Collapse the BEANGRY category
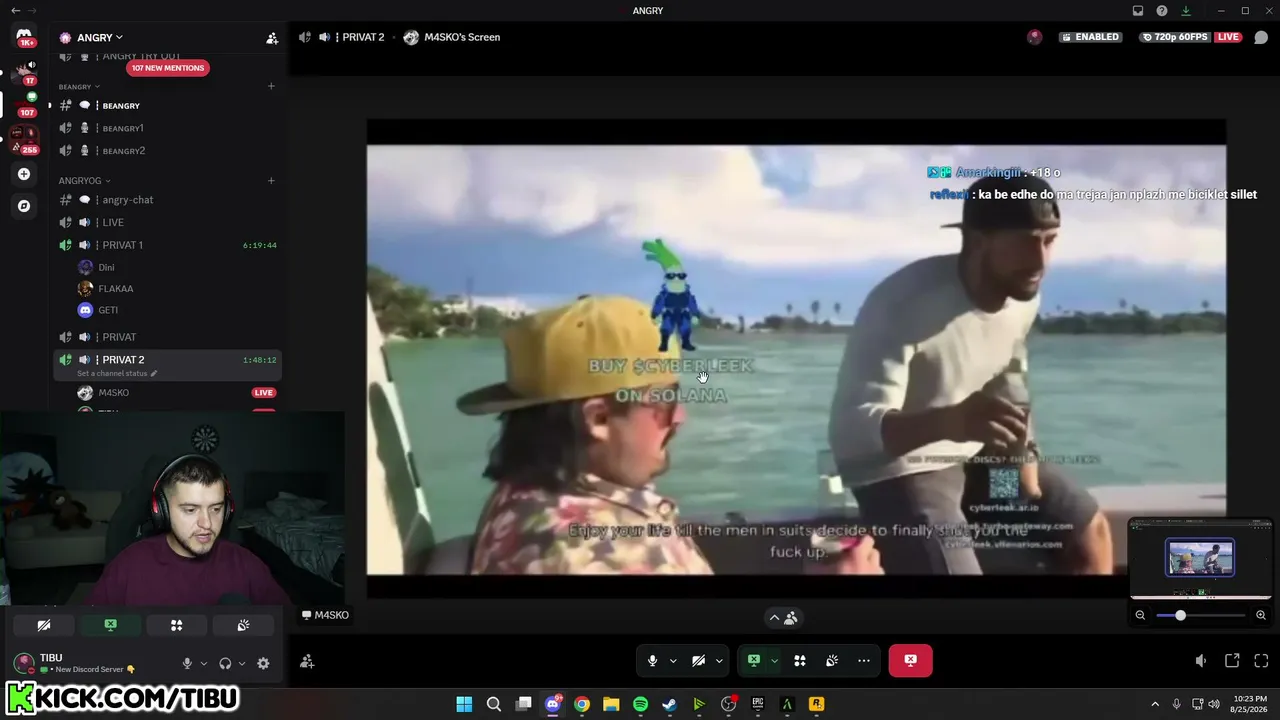The image size is (1280, 720). (79, 87)
